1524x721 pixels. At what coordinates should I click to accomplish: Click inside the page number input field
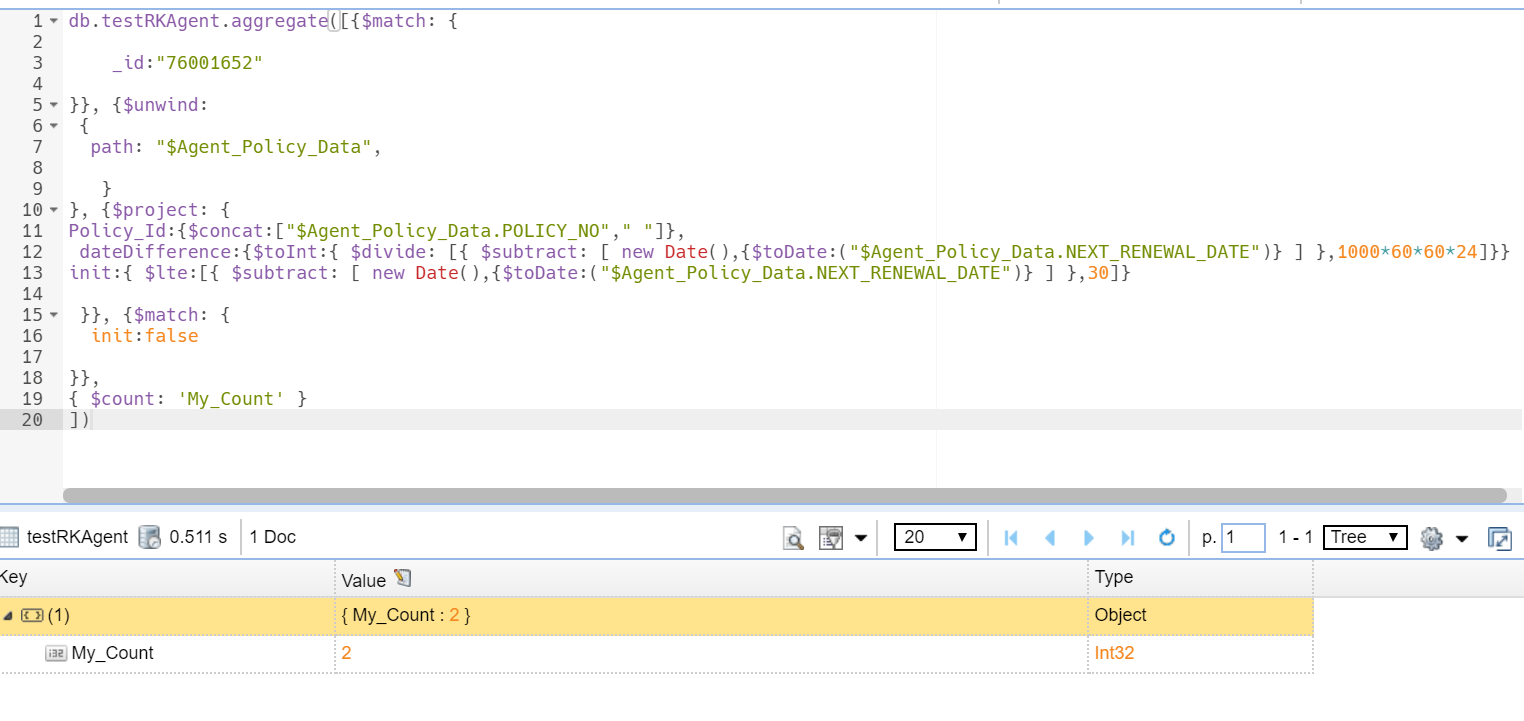[1243, 537]
